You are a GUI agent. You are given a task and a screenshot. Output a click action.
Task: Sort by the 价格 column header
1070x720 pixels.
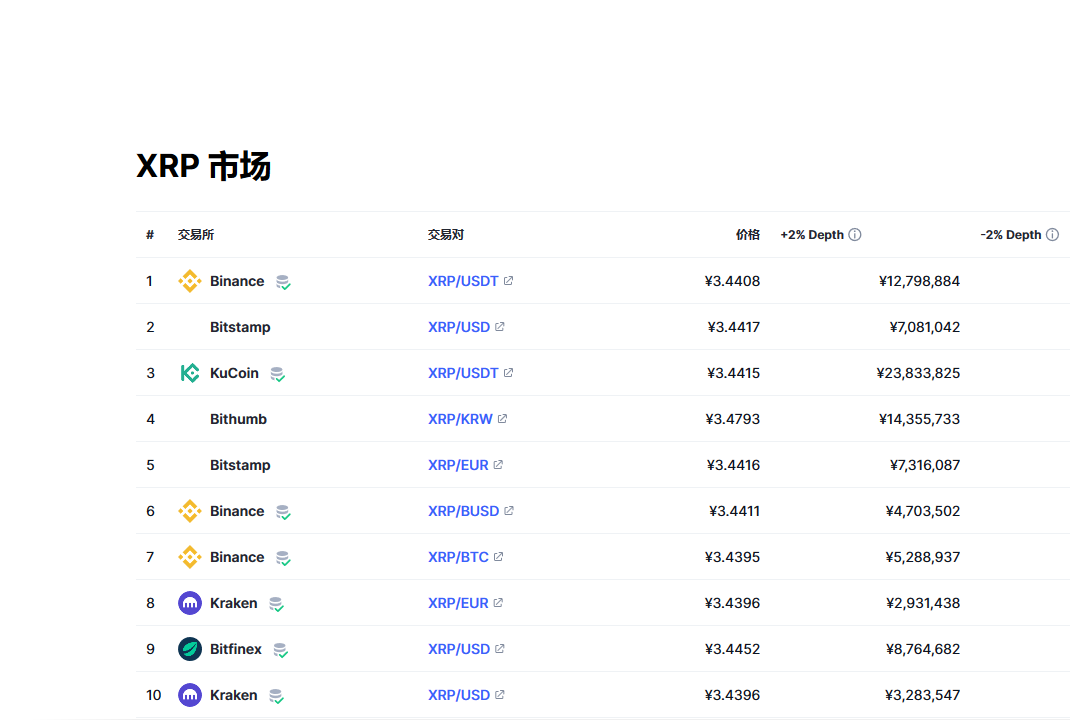pyautogui.click(x=747, y=235)
